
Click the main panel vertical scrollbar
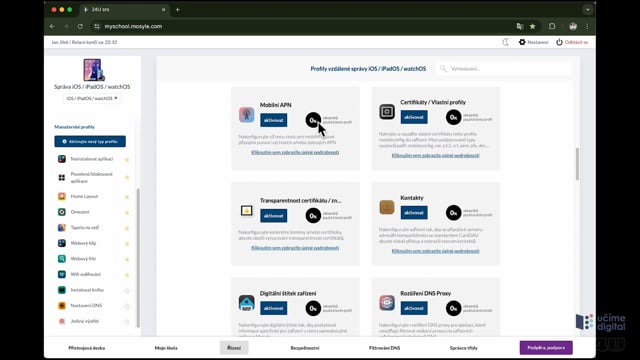tap(577, 164)
